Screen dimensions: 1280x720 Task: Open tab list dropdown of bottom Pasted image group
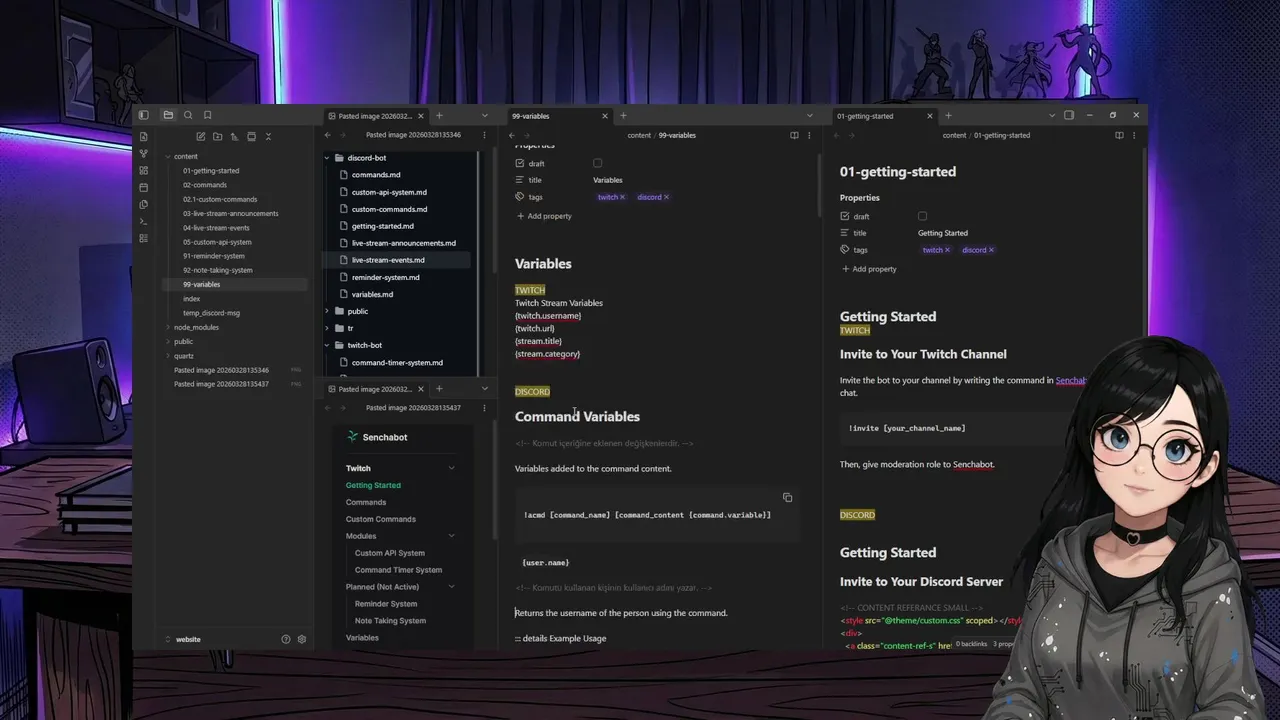coord(485,388)
